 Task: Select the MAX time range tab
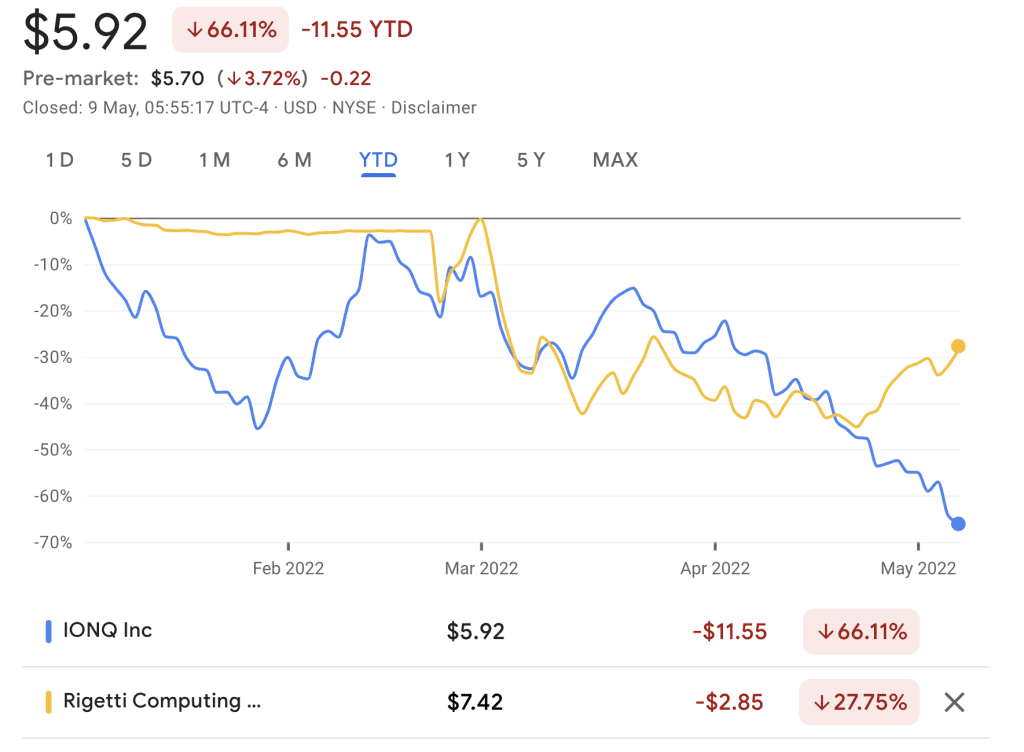[615, 160]
